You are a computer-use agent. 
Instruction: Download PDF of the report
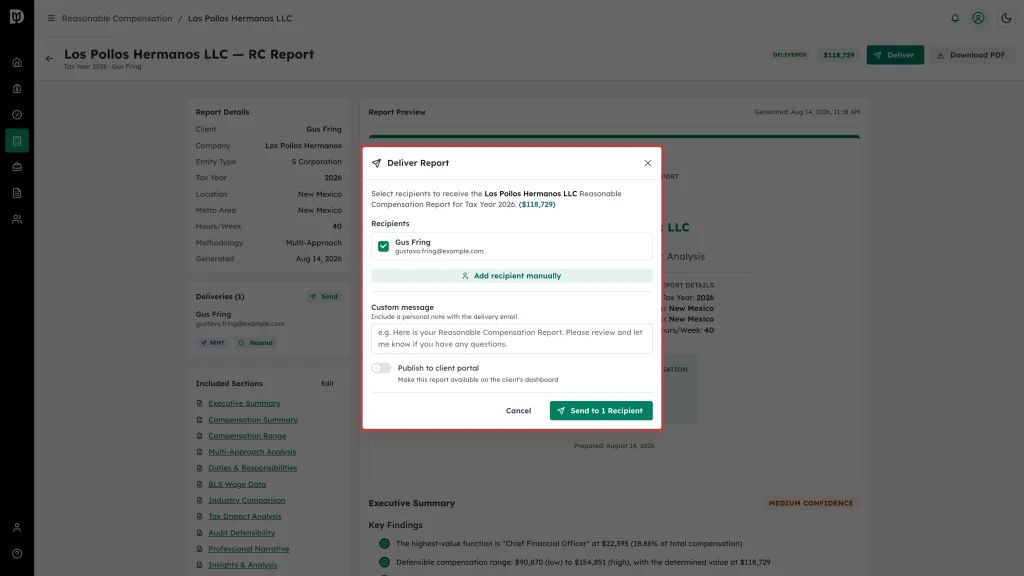[x=971, y=55]
